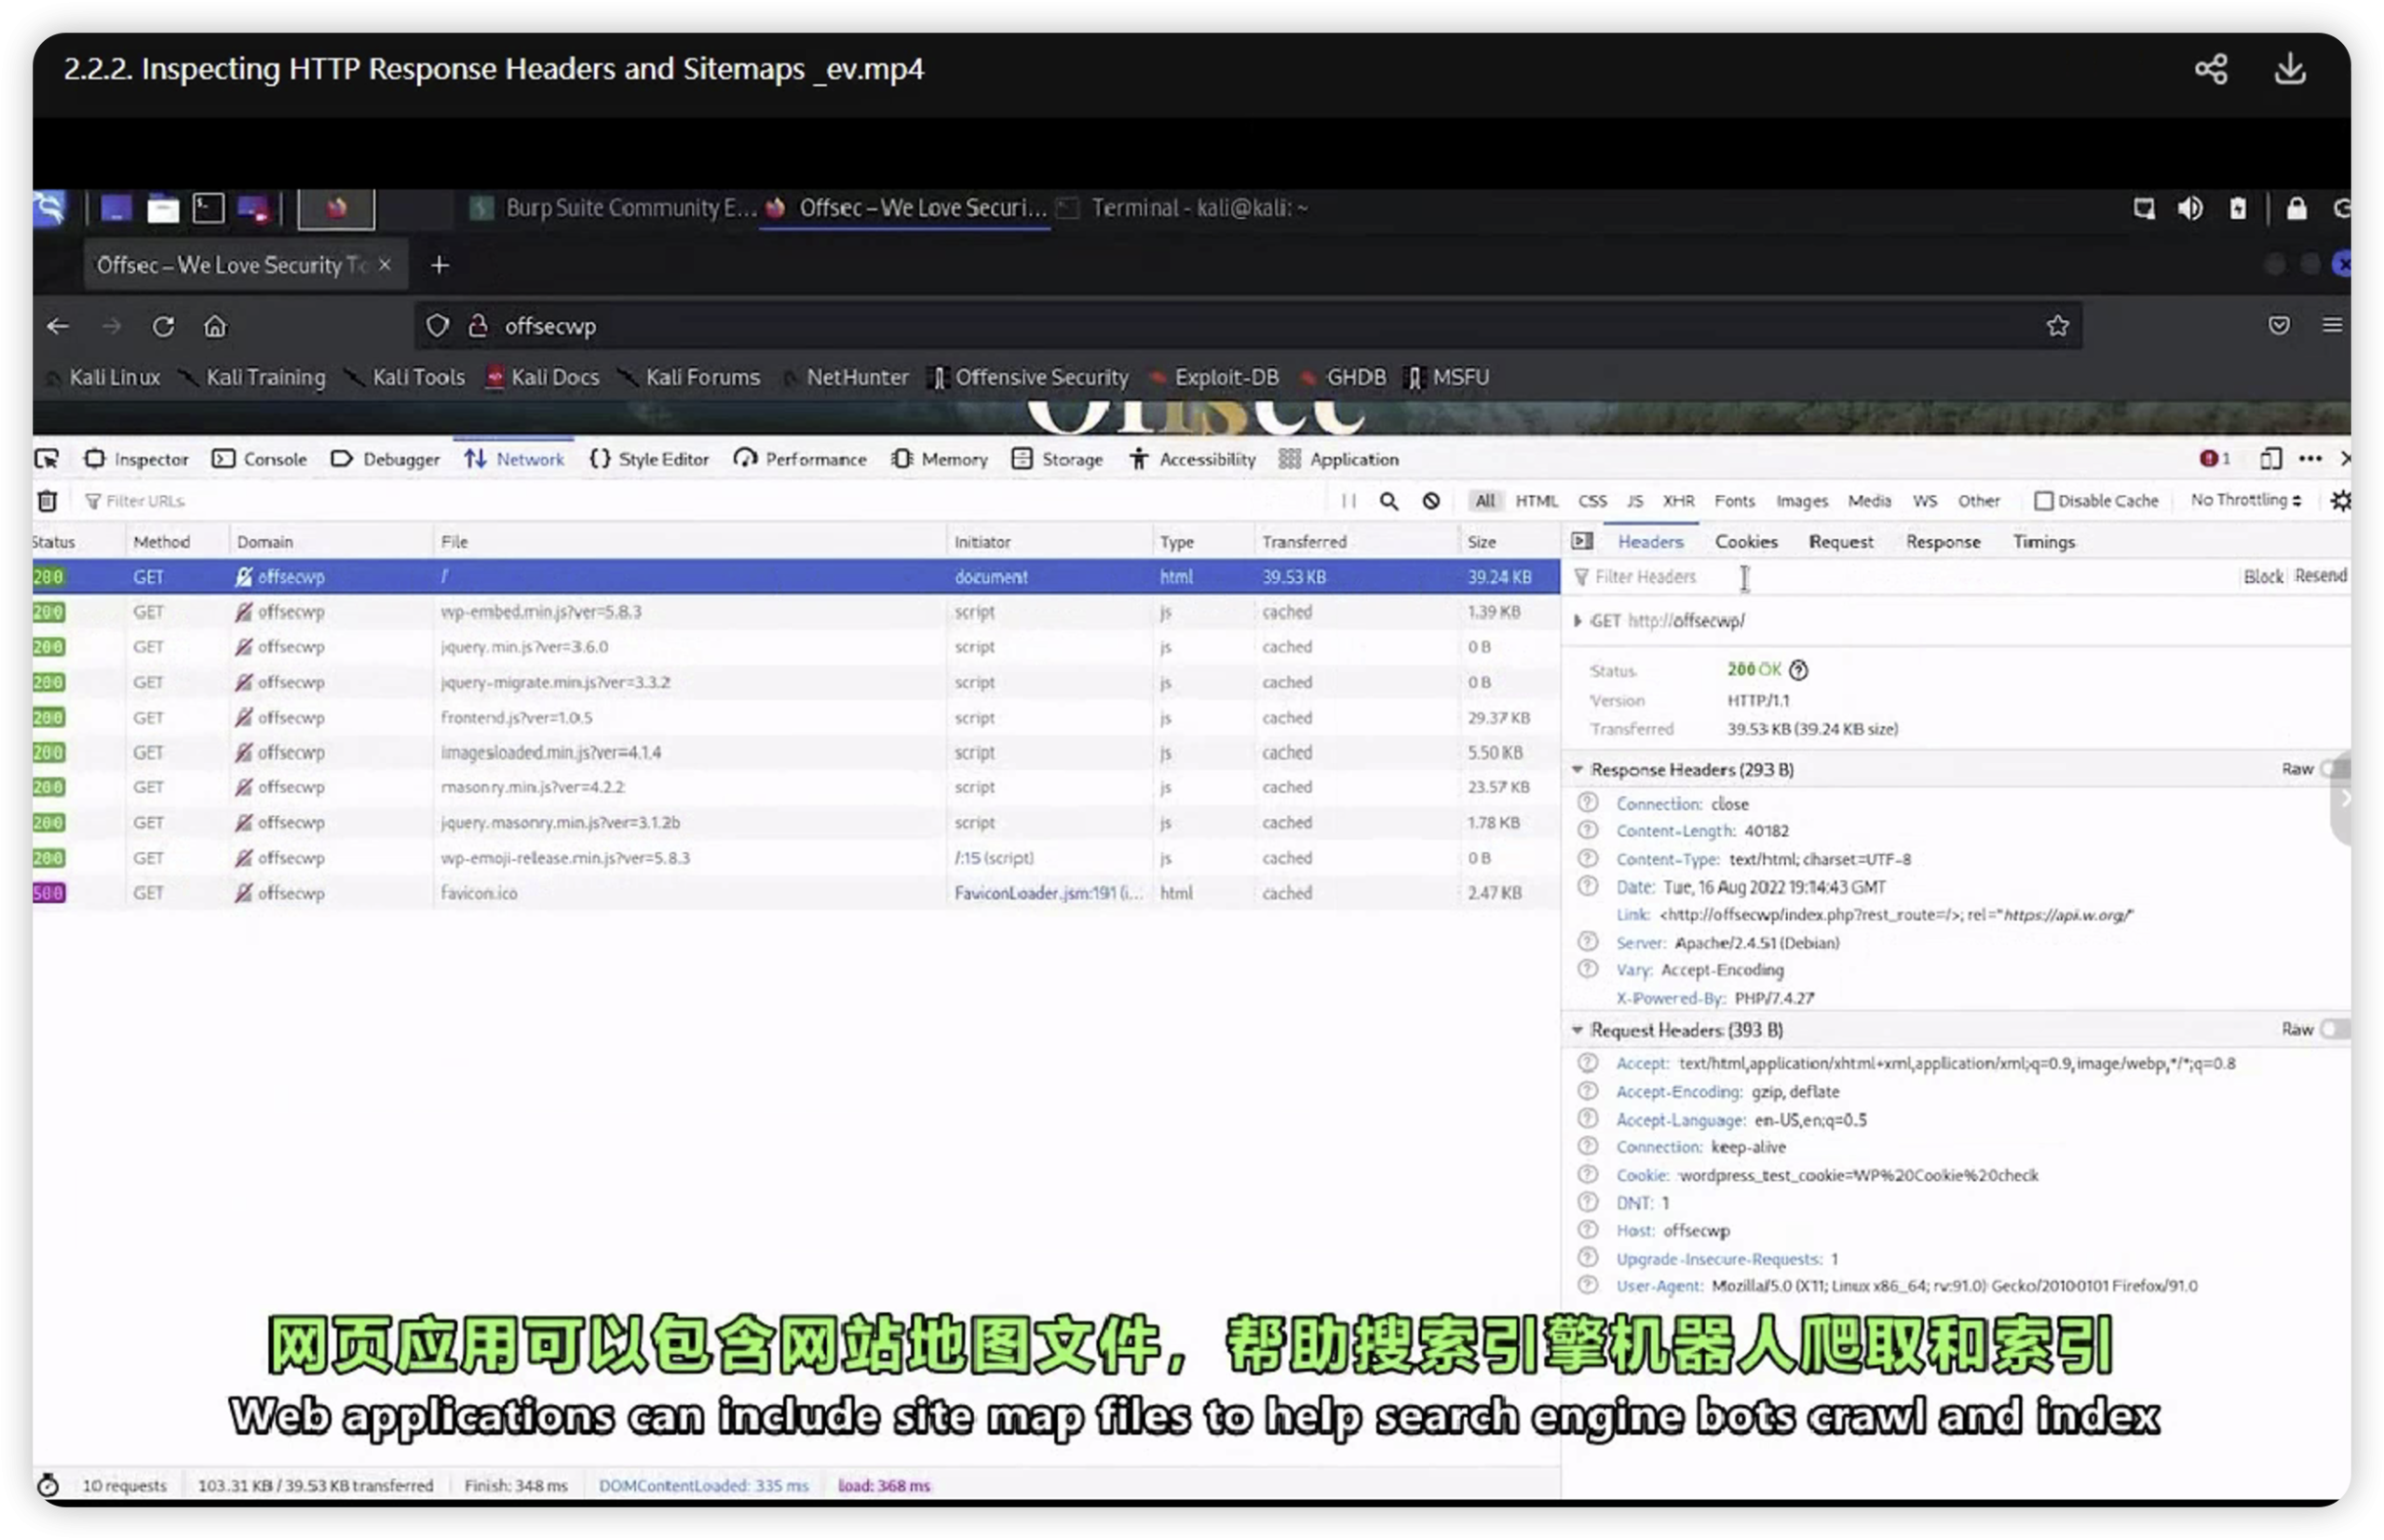2384x1540 pixels.
Task: Click the request blocking icon
Action: 1431,501
